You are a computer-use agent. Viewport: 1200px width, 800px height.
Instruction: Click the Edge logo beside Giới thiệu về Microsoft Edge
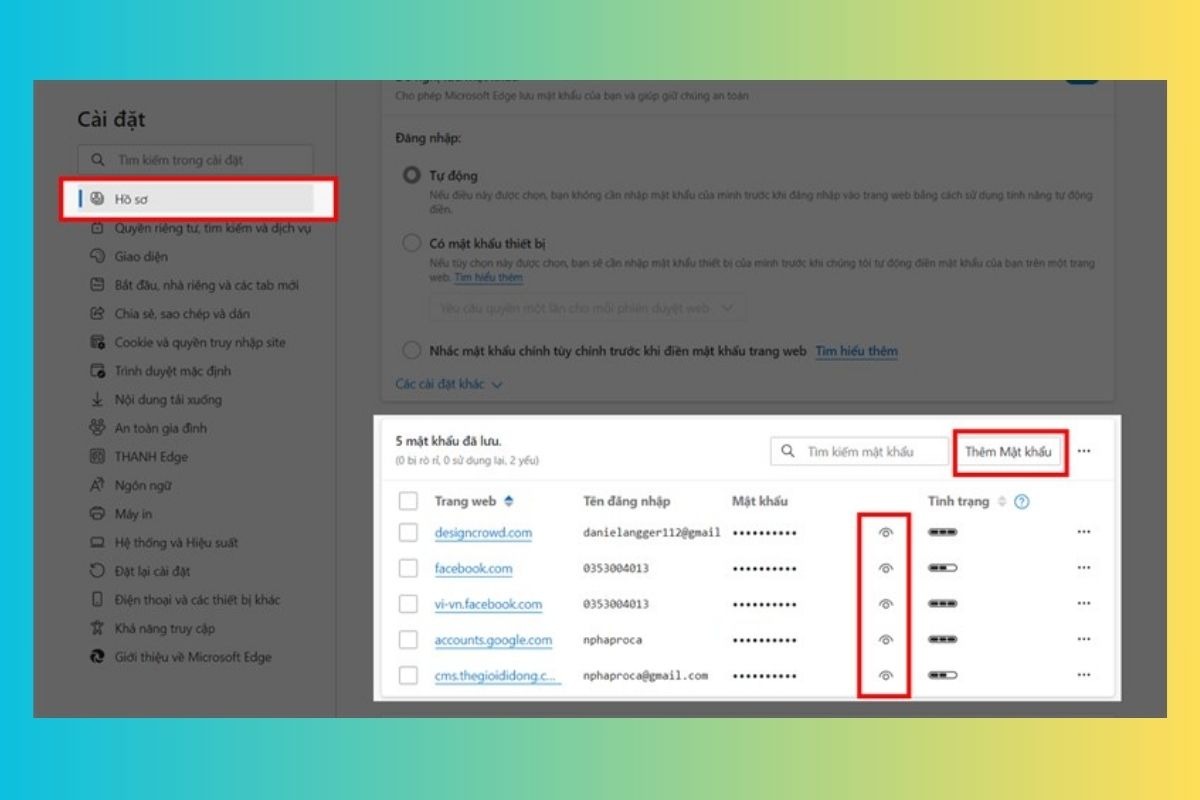click(97, 657)
